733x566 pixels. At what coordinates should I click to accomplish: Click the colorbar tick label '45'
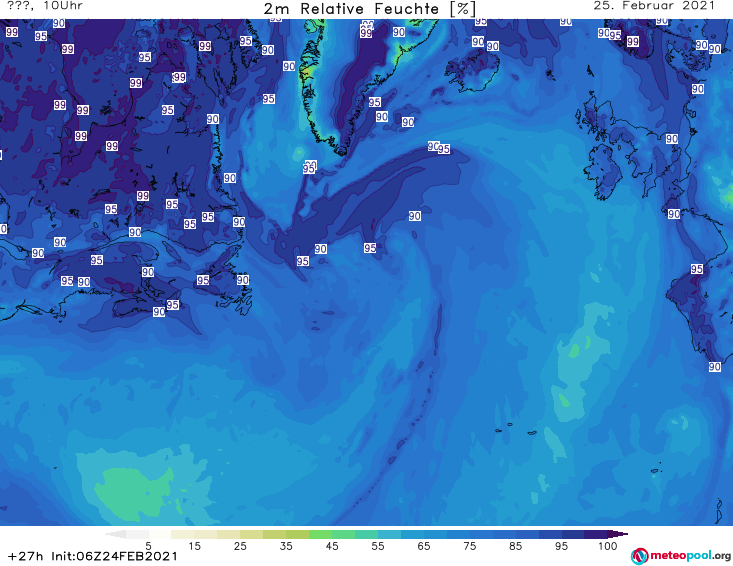[x=332, y=546]
